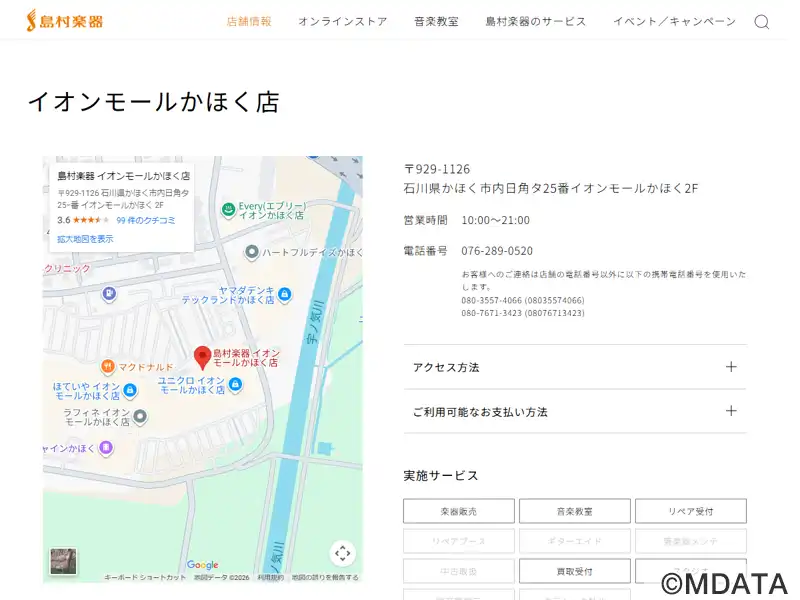Click the Google logo on map
Screen dimensions: 800x600
click(x=202, y=565)
